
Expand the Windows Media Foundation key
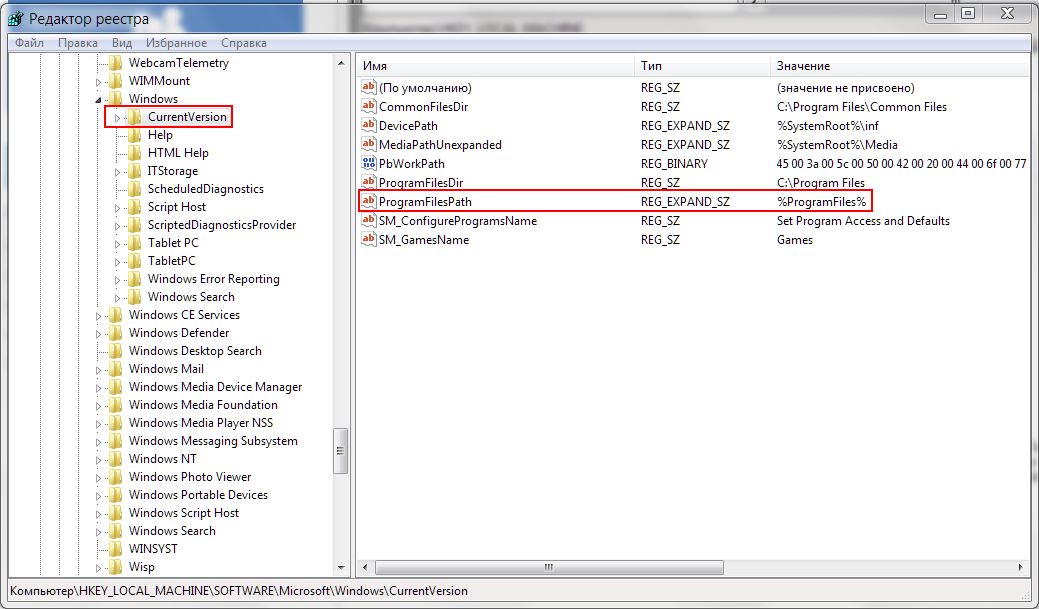98,406
